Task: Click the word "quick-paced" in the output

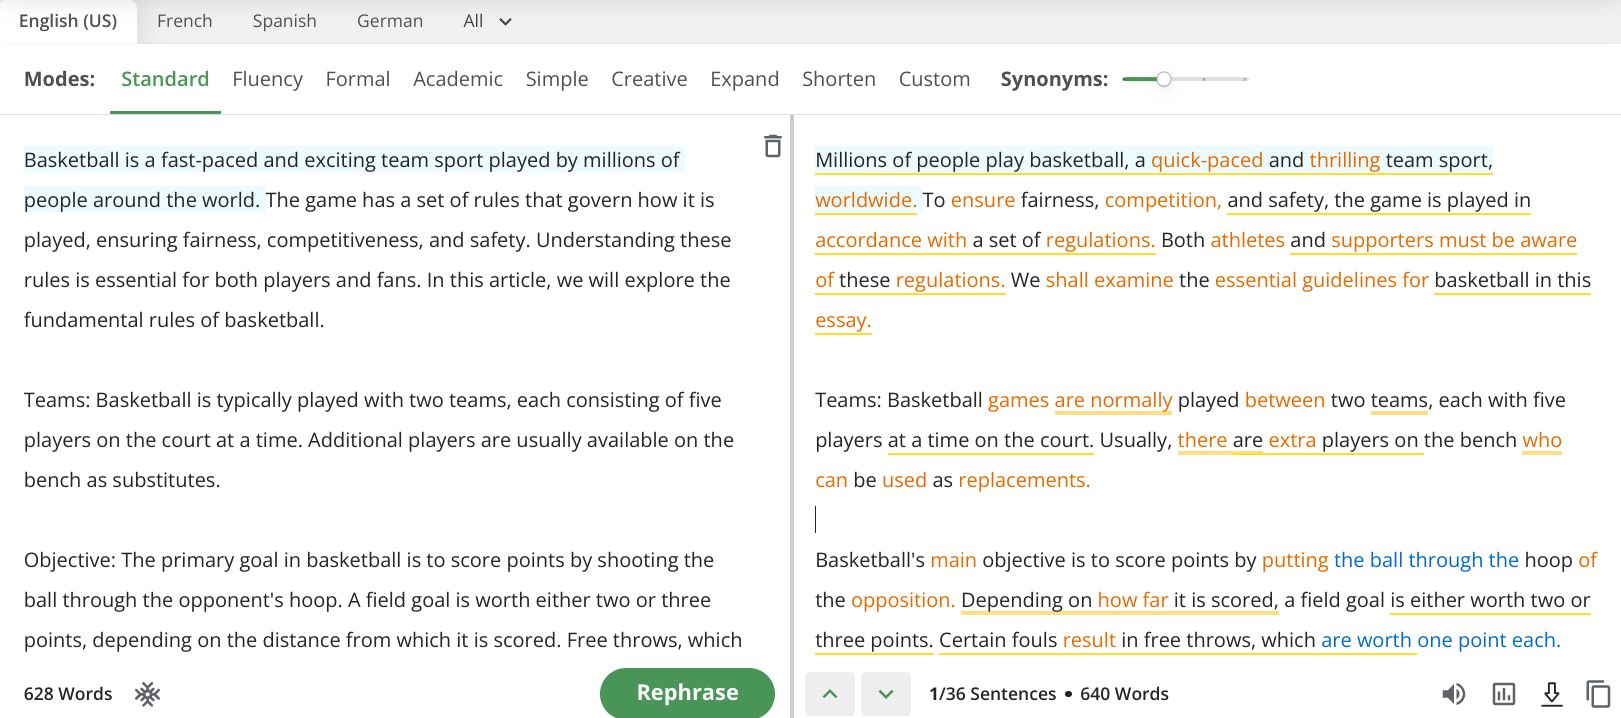Action: pos(1207,160)
